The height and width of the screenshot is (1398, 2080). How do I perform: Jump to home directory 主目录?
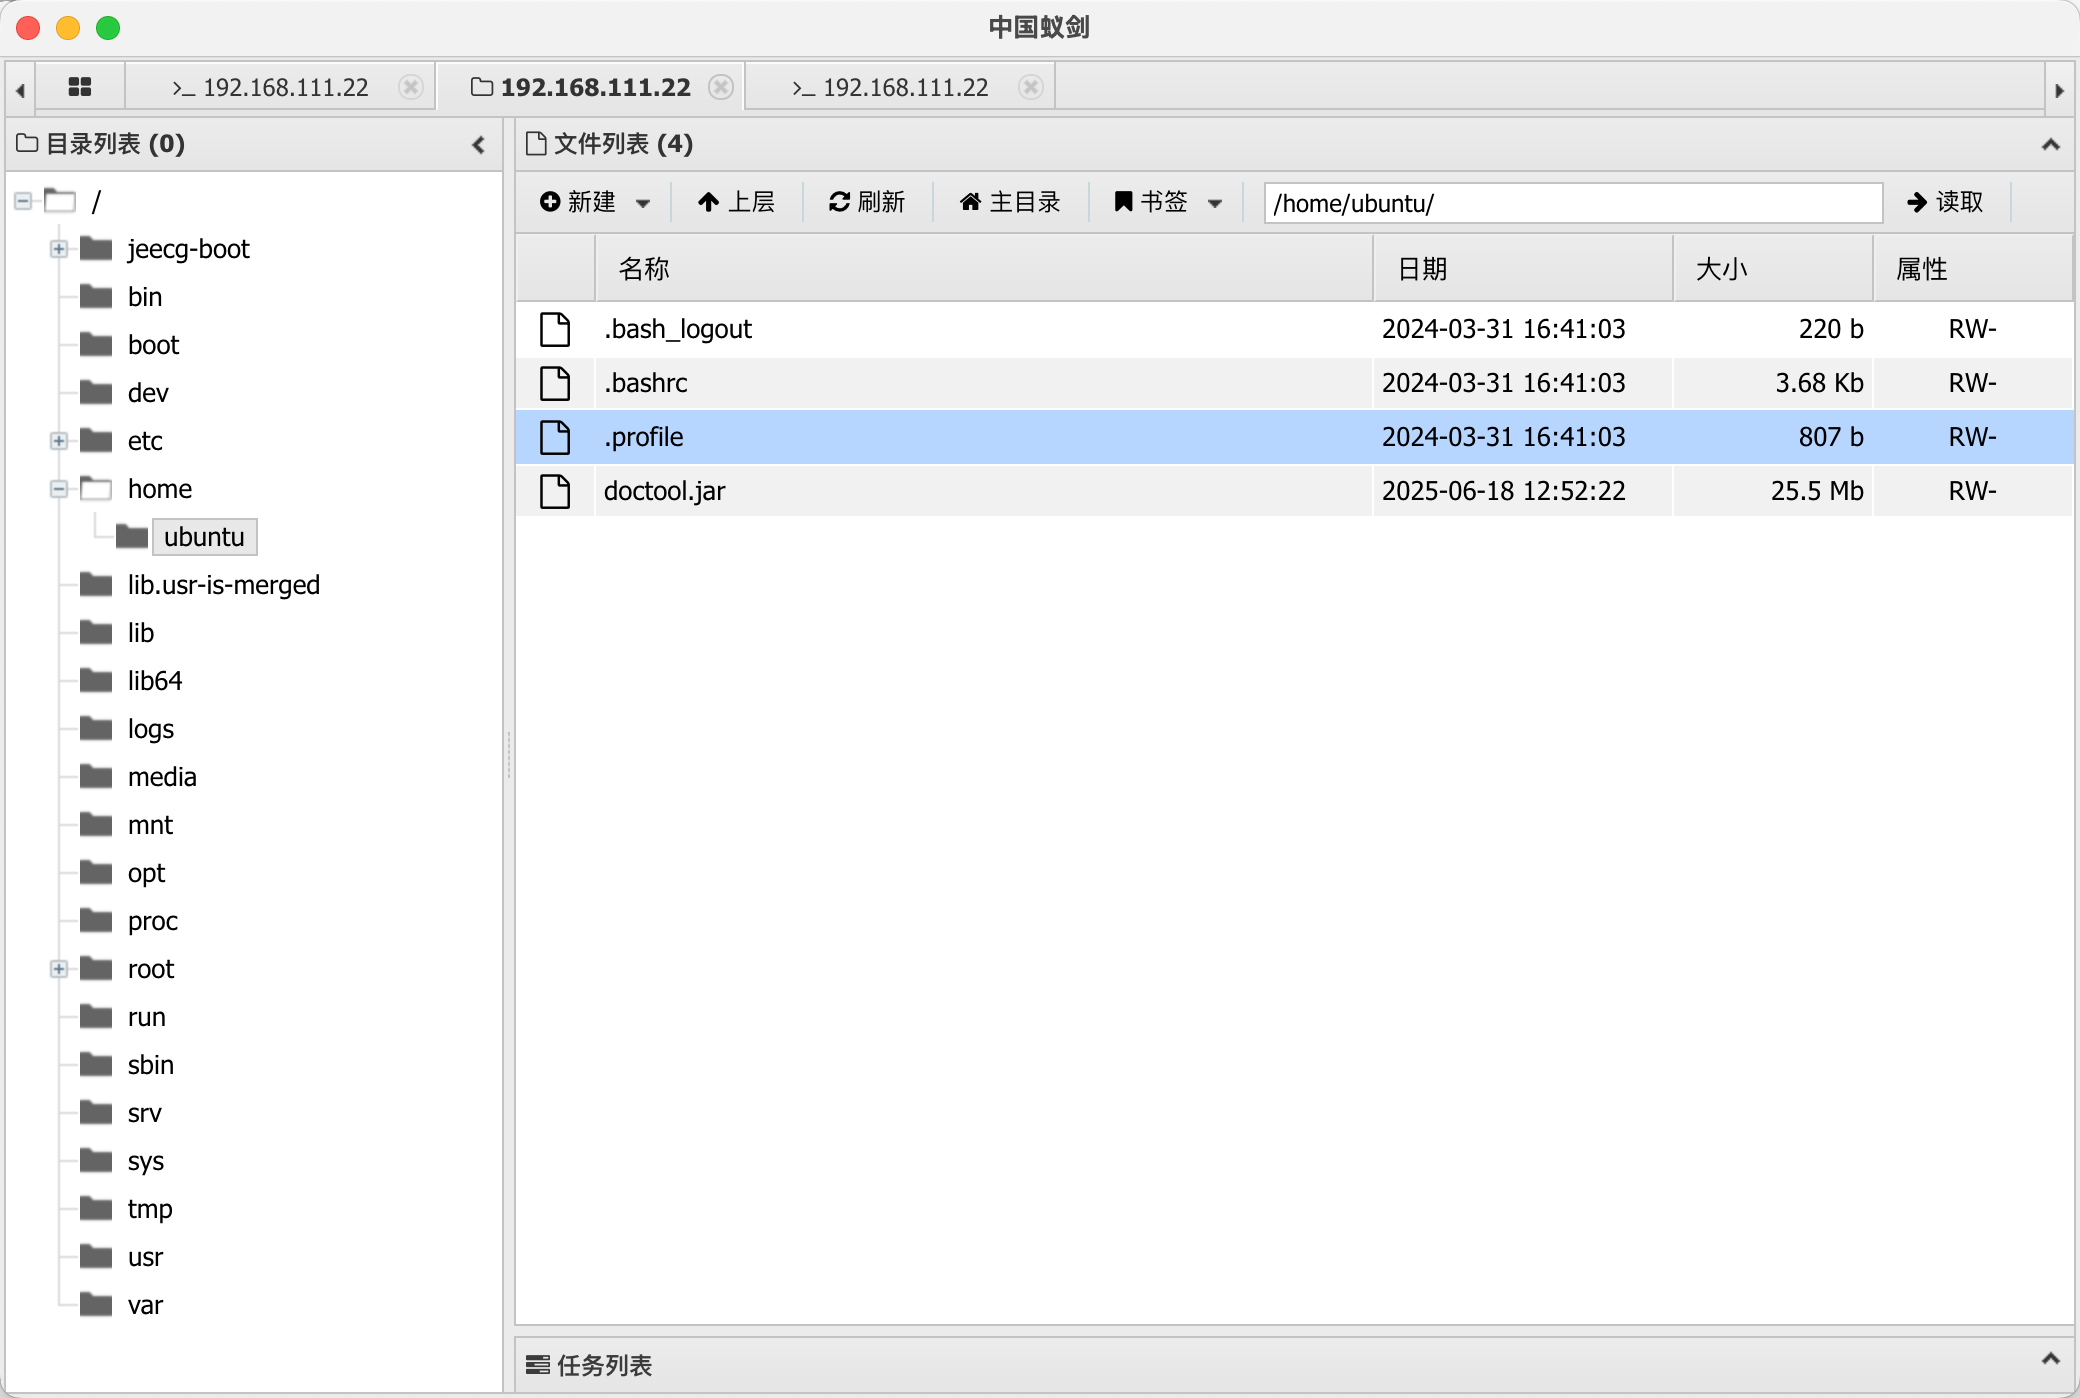[1010, 202]
